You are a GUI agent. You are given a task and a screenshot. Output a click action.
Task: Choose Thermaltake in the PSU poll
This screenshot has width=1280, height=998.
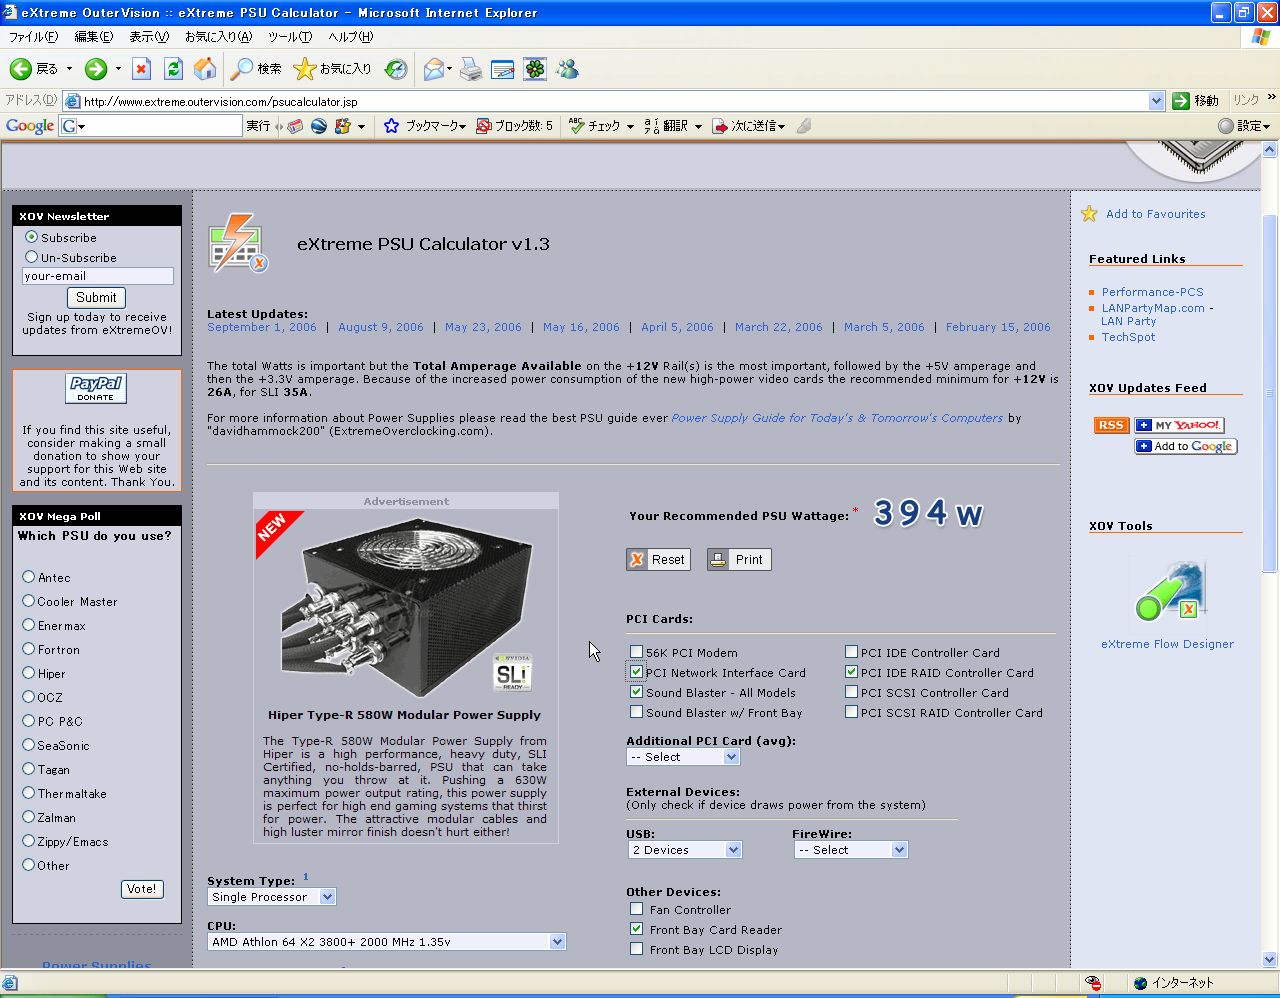(28, 793)
